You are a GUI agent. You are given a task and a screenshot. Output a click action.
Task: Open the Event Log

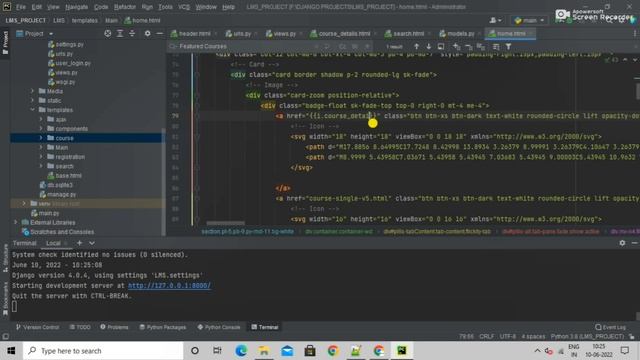click(x=611, y=327)
